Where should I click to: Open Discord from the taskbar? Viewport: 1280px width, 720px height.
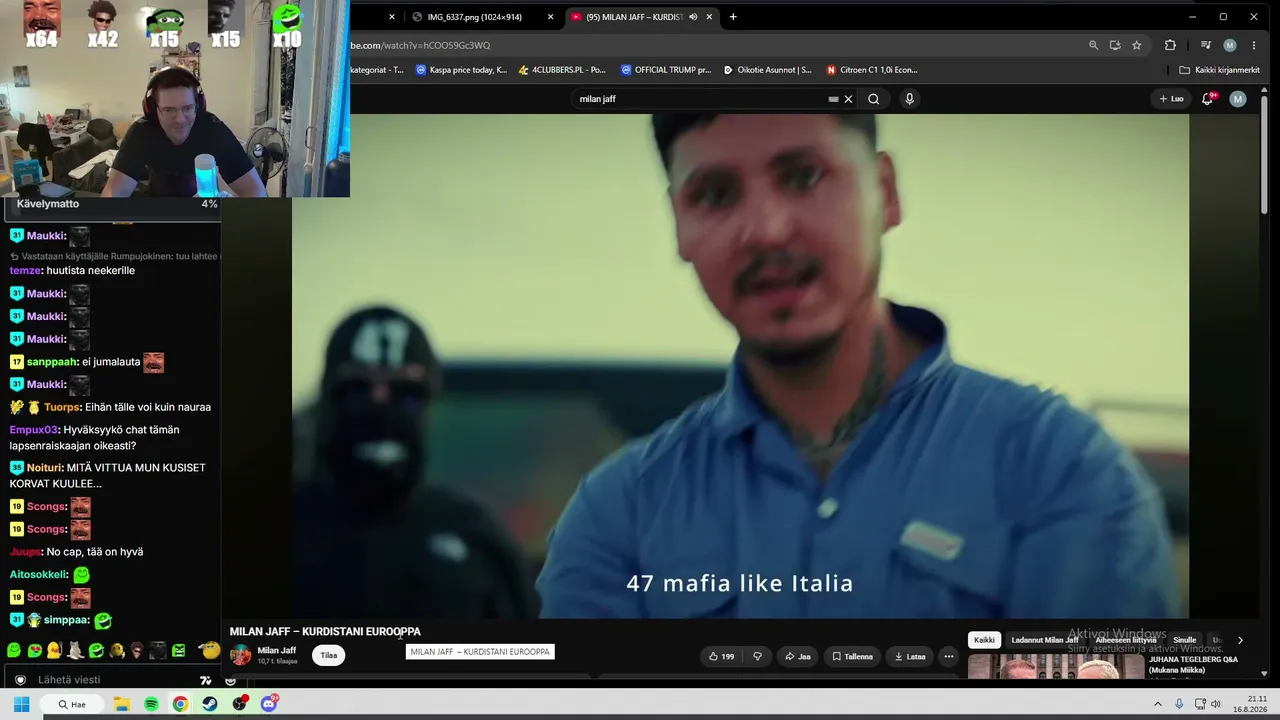pyautogui.click(x=269, y=704)
